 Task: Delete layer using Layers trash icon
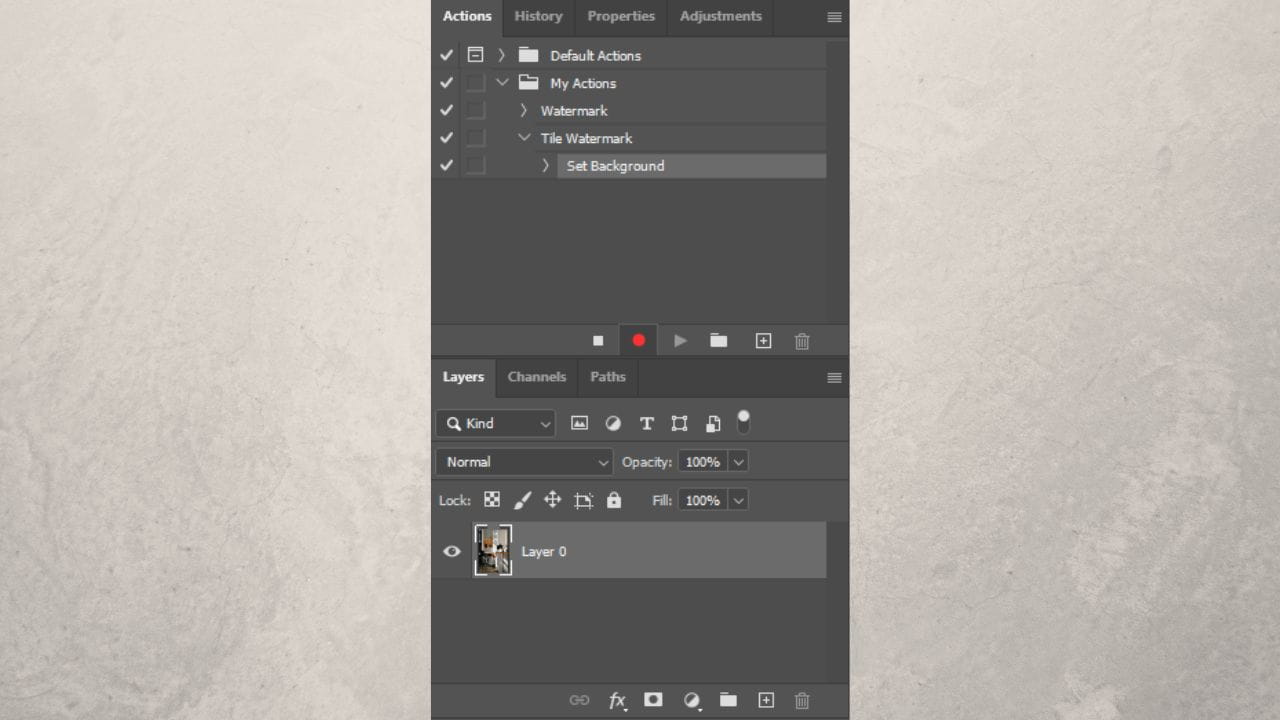pyautogui.click(x=802, y=701)
